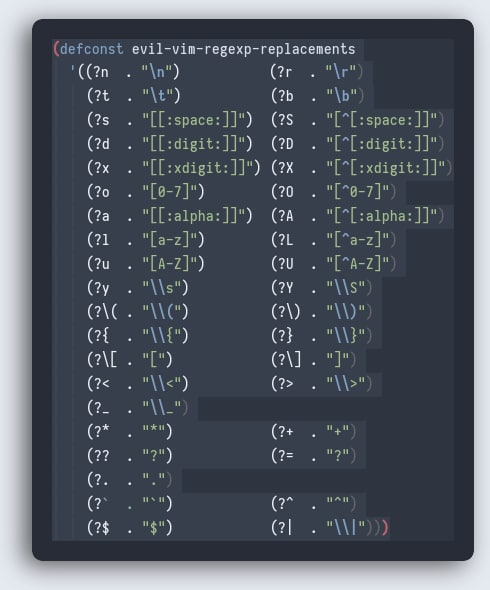Image resolution: width=490 pixels, height=590 pixels.
Task: Click the "[0-7]" string after ?o
Action: pos(169,192)
